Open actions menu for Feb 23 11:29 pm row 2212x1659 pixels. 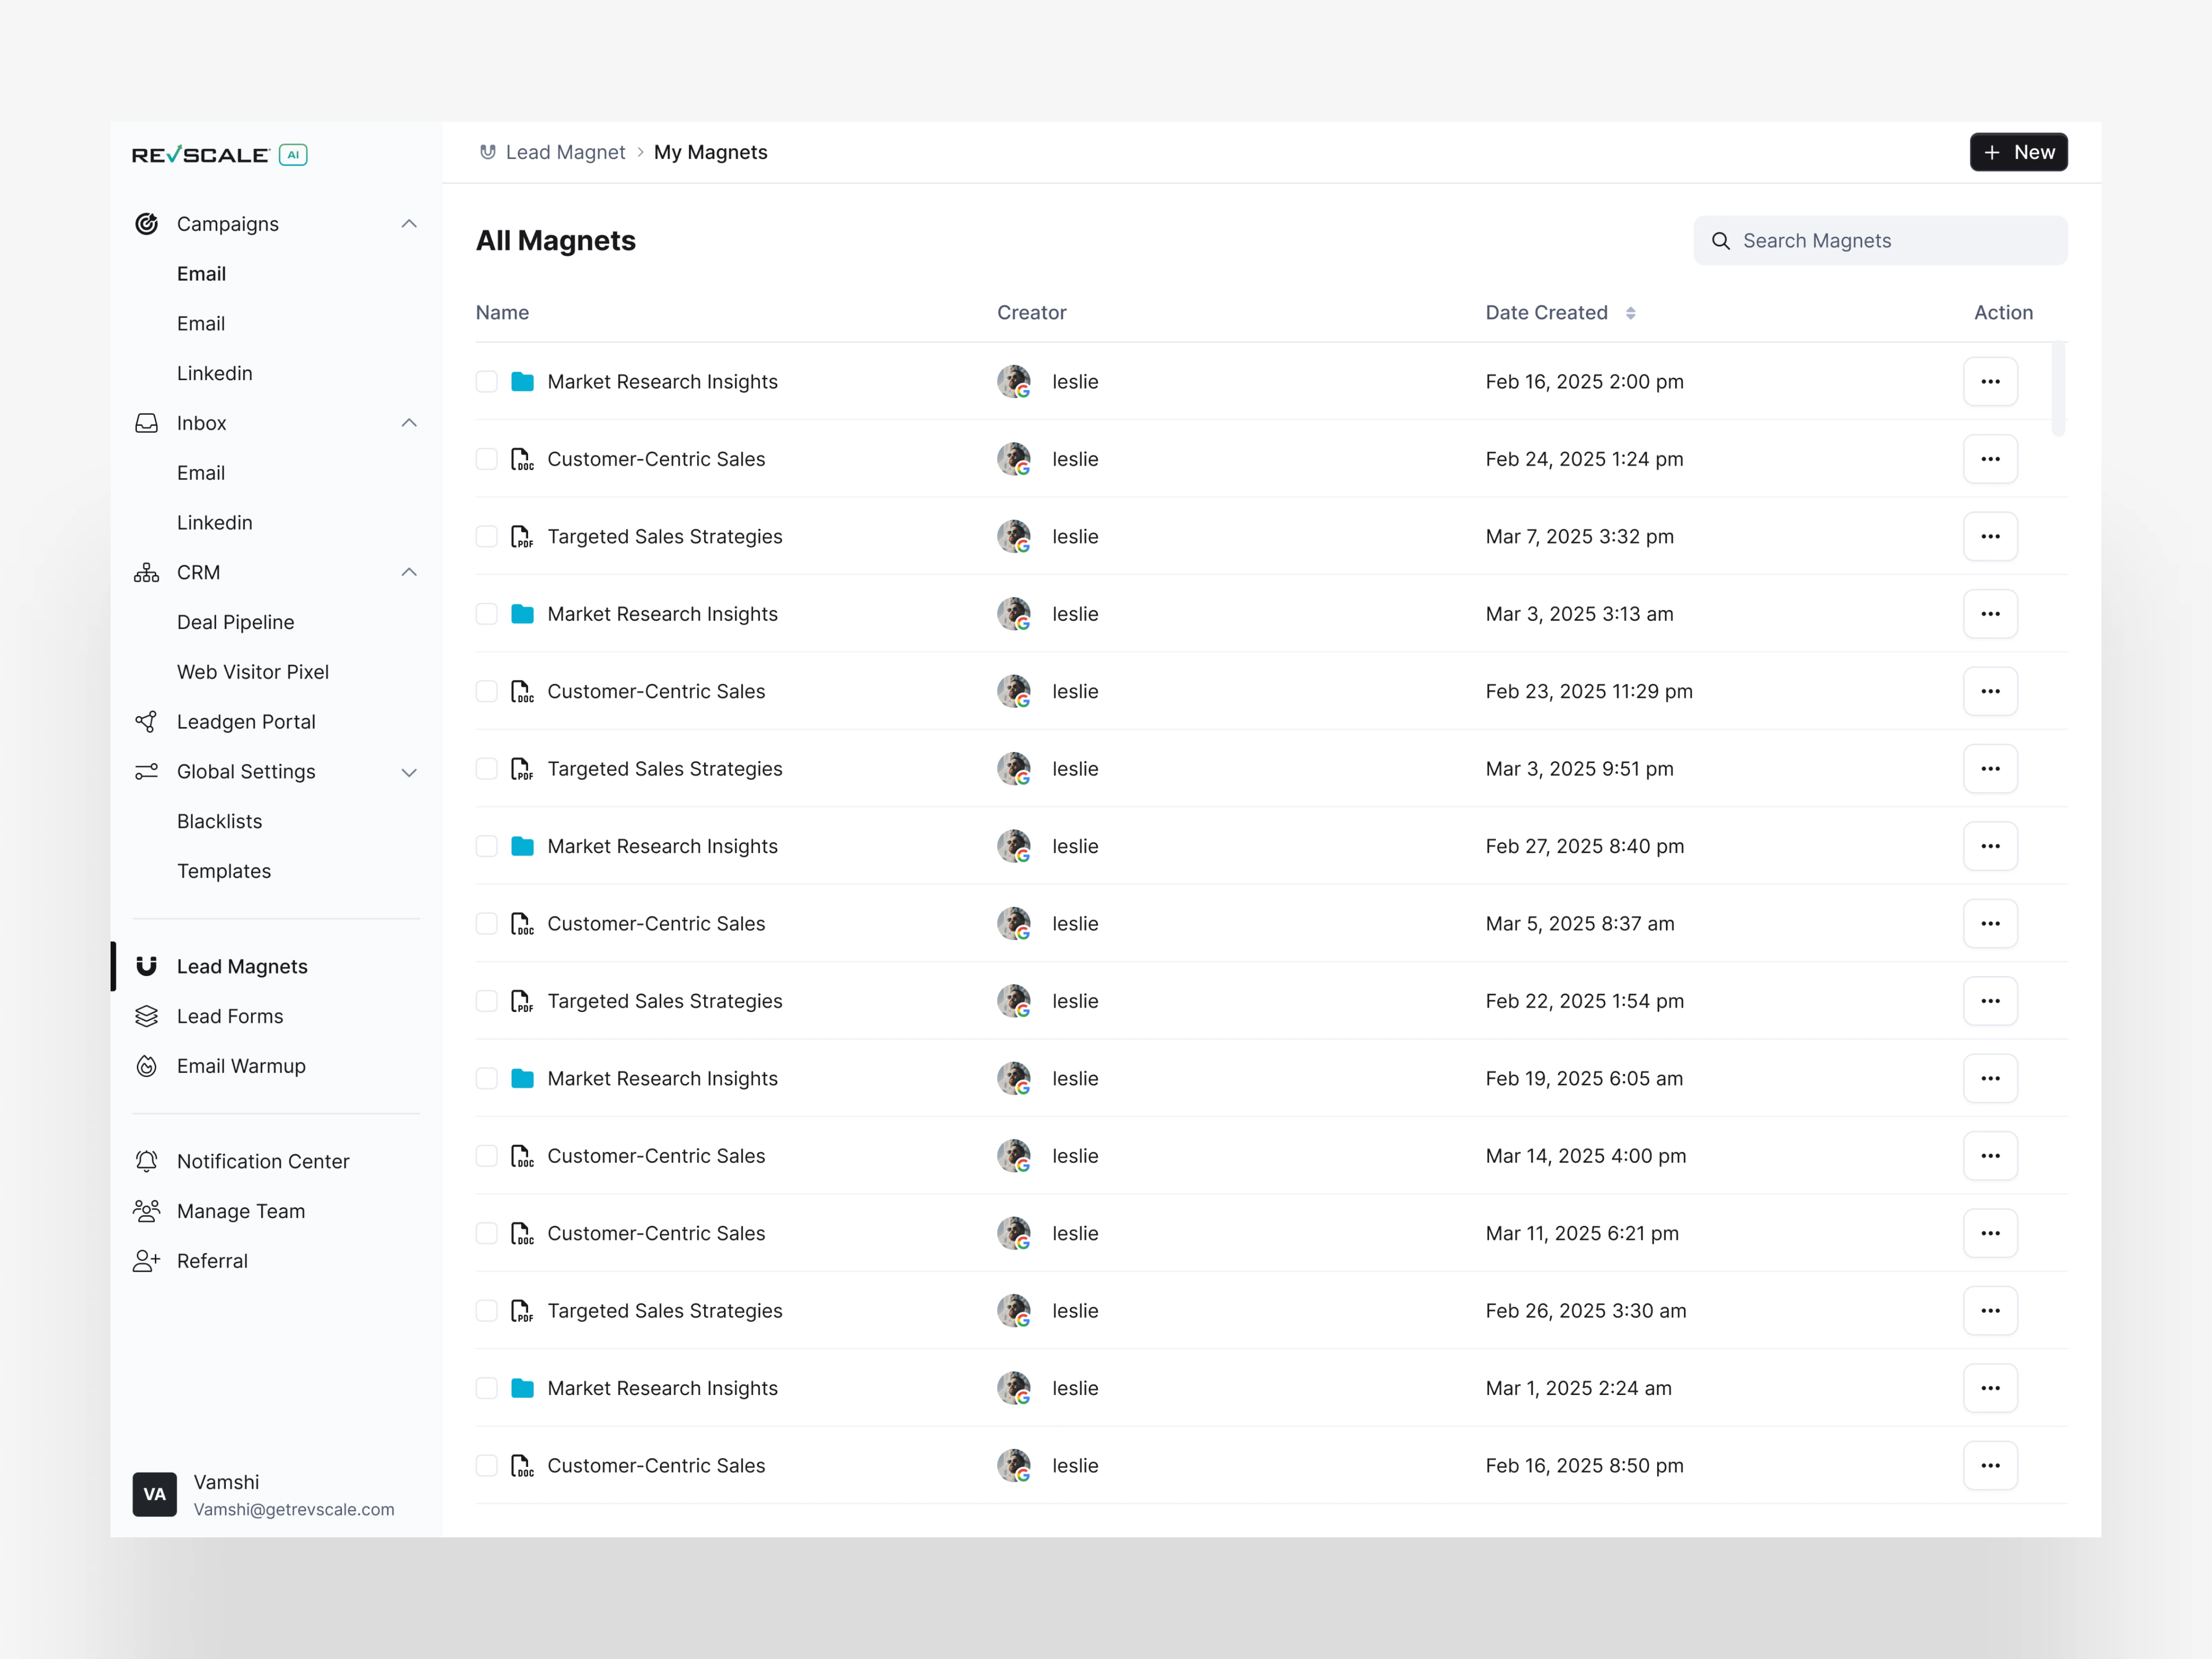1990,691
